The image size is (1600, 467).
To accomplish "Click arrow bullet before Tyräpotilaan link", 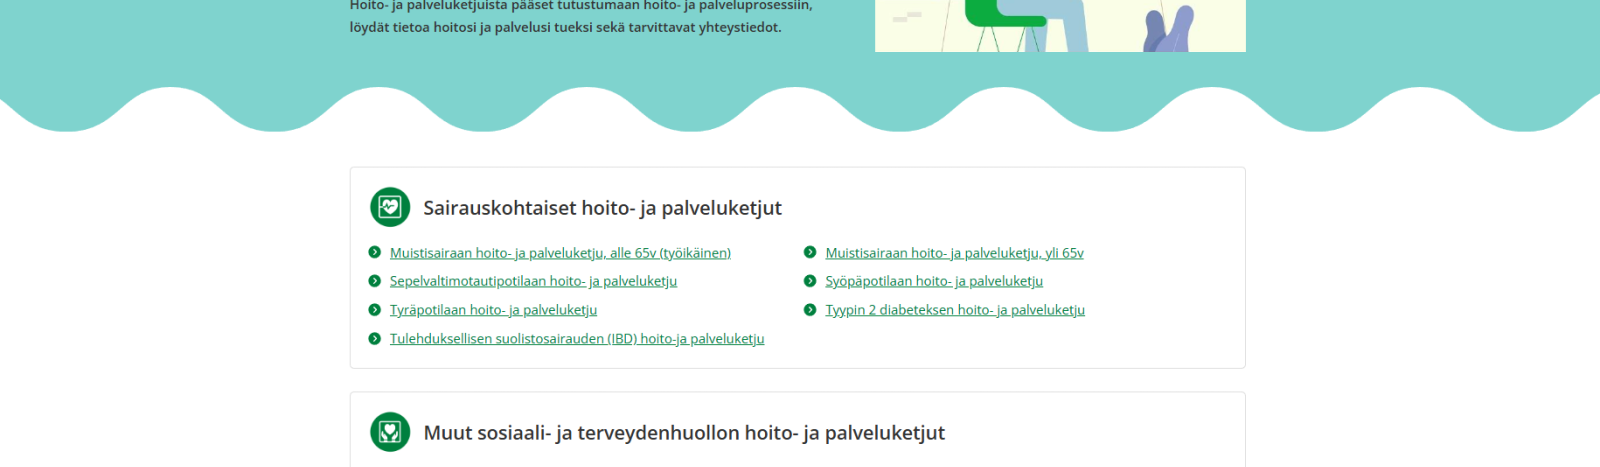I will (x=375, y=310).
